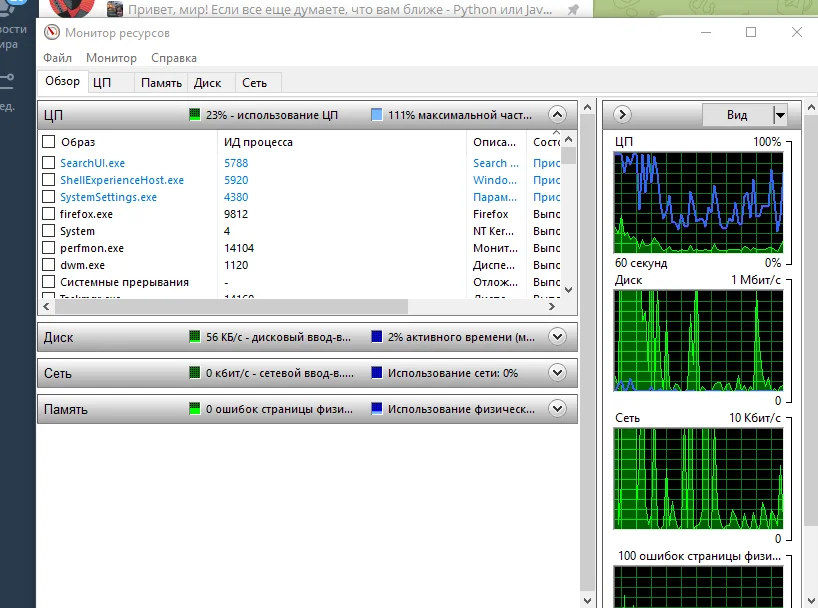Screen dimensions: 818x608
Task: Click the Вид button in graphs pane
Action: (x=737, y=115)
